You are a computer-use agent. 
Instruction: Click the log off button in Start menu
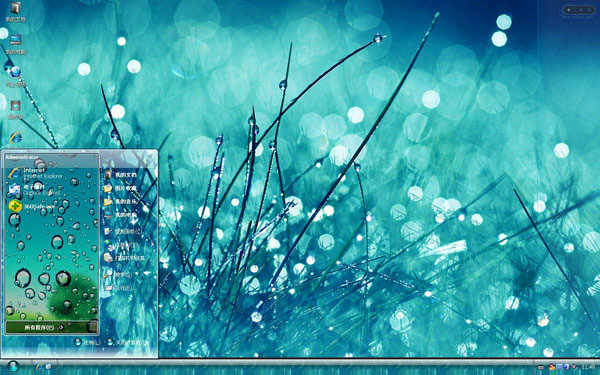click(87, 342)
